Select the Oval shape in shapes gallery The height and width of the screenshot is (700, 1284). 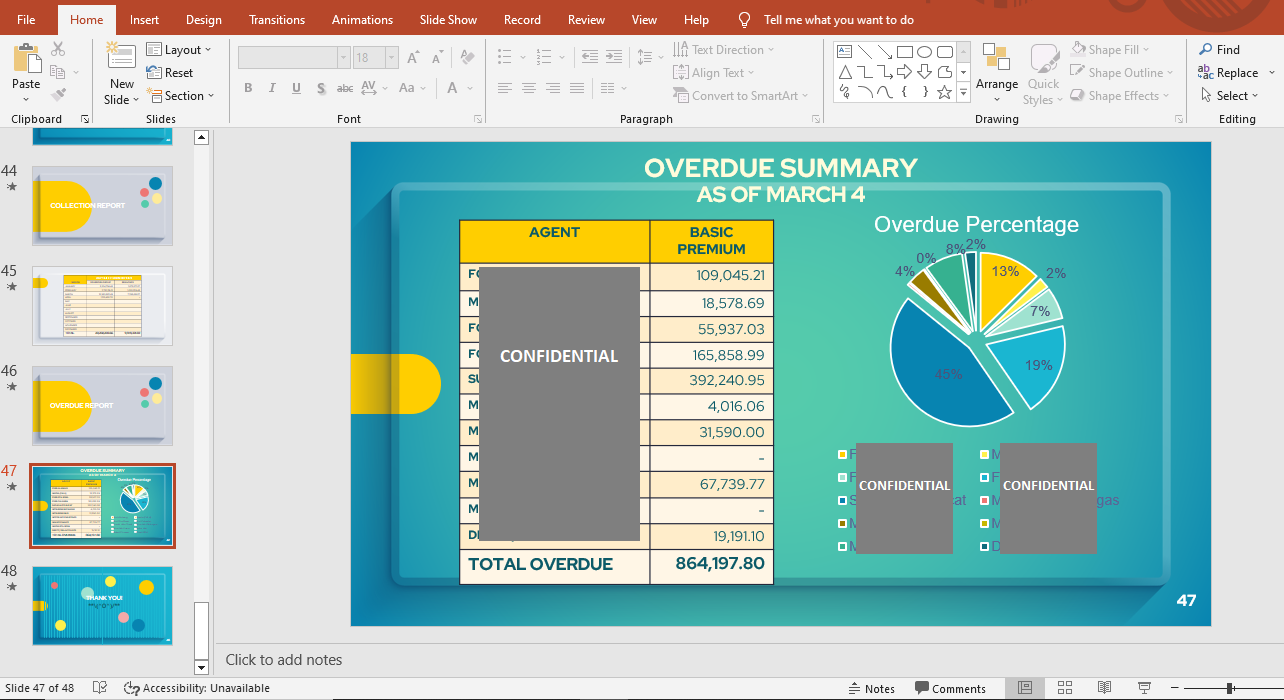click(925, 51)
